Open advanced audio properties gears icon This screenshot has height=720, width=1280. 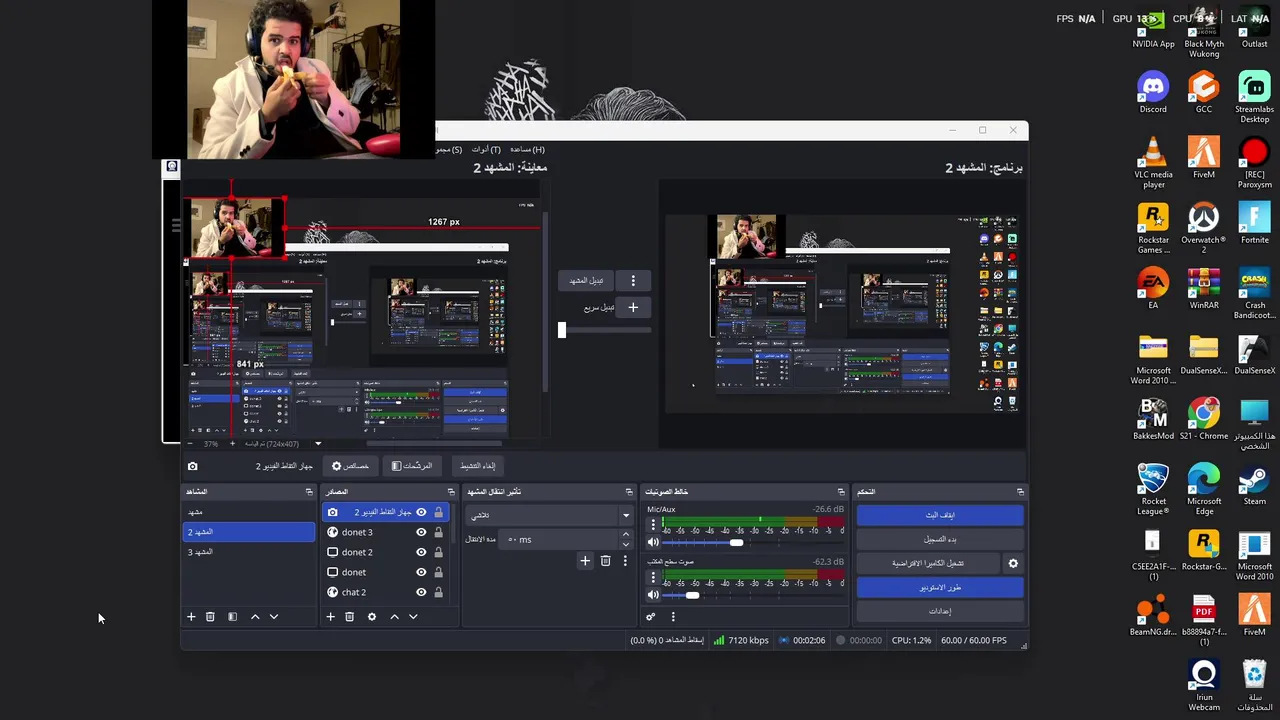point(651,617)
